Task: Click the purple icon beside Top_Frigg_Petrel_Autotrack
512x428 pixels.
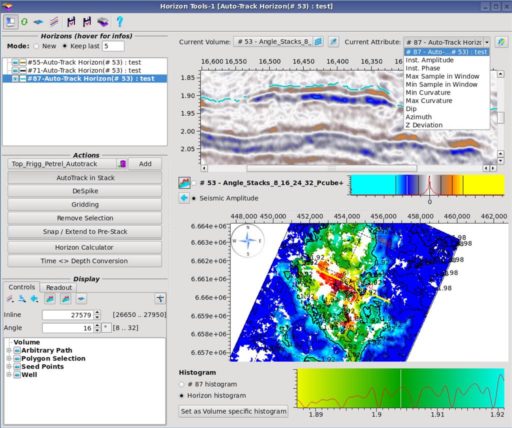Action: [x=123, y=164]
